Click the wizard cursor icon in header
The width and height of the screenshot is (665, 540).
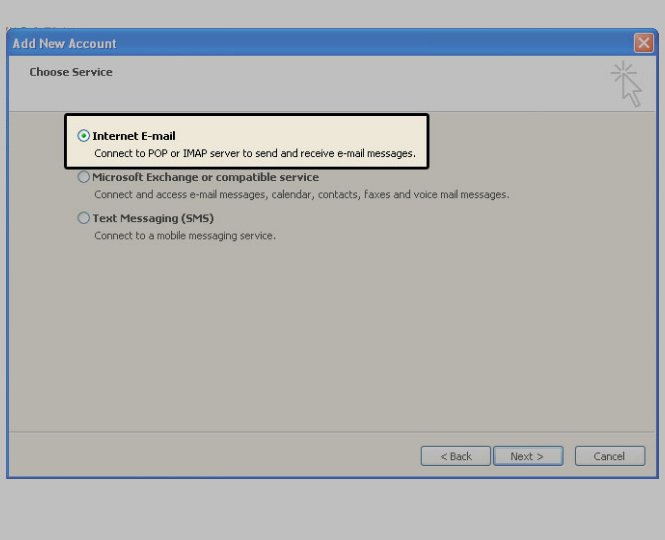(x=627, y=83)
